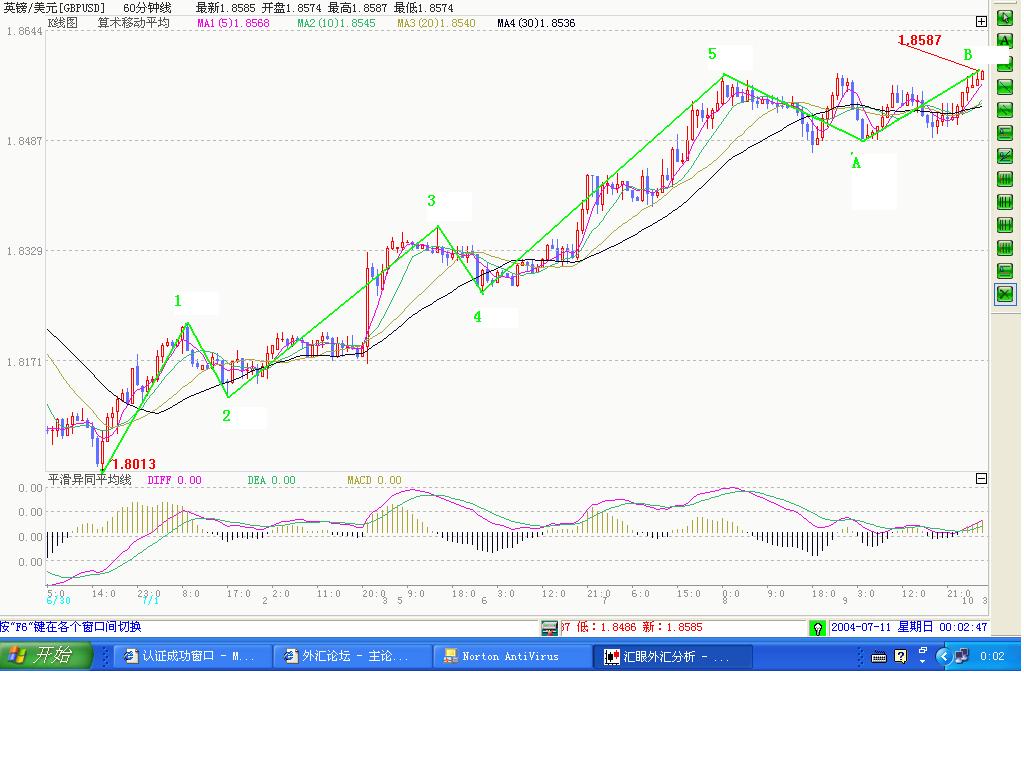1024x768 pixels.
Task: Click the network computers tray icon
Action: coord(961,656)
